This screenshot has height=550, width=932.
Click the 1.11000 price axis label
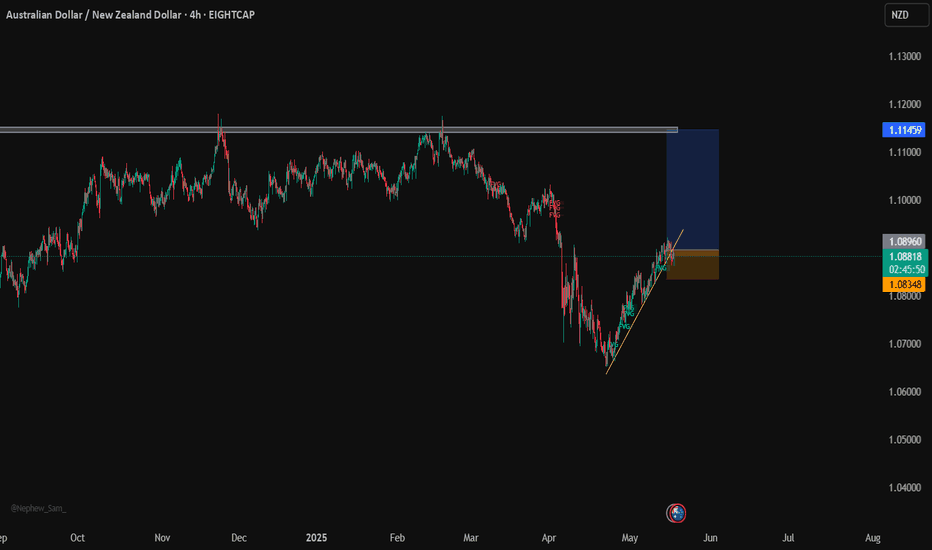pyautogui.click(x=905, y=152)
